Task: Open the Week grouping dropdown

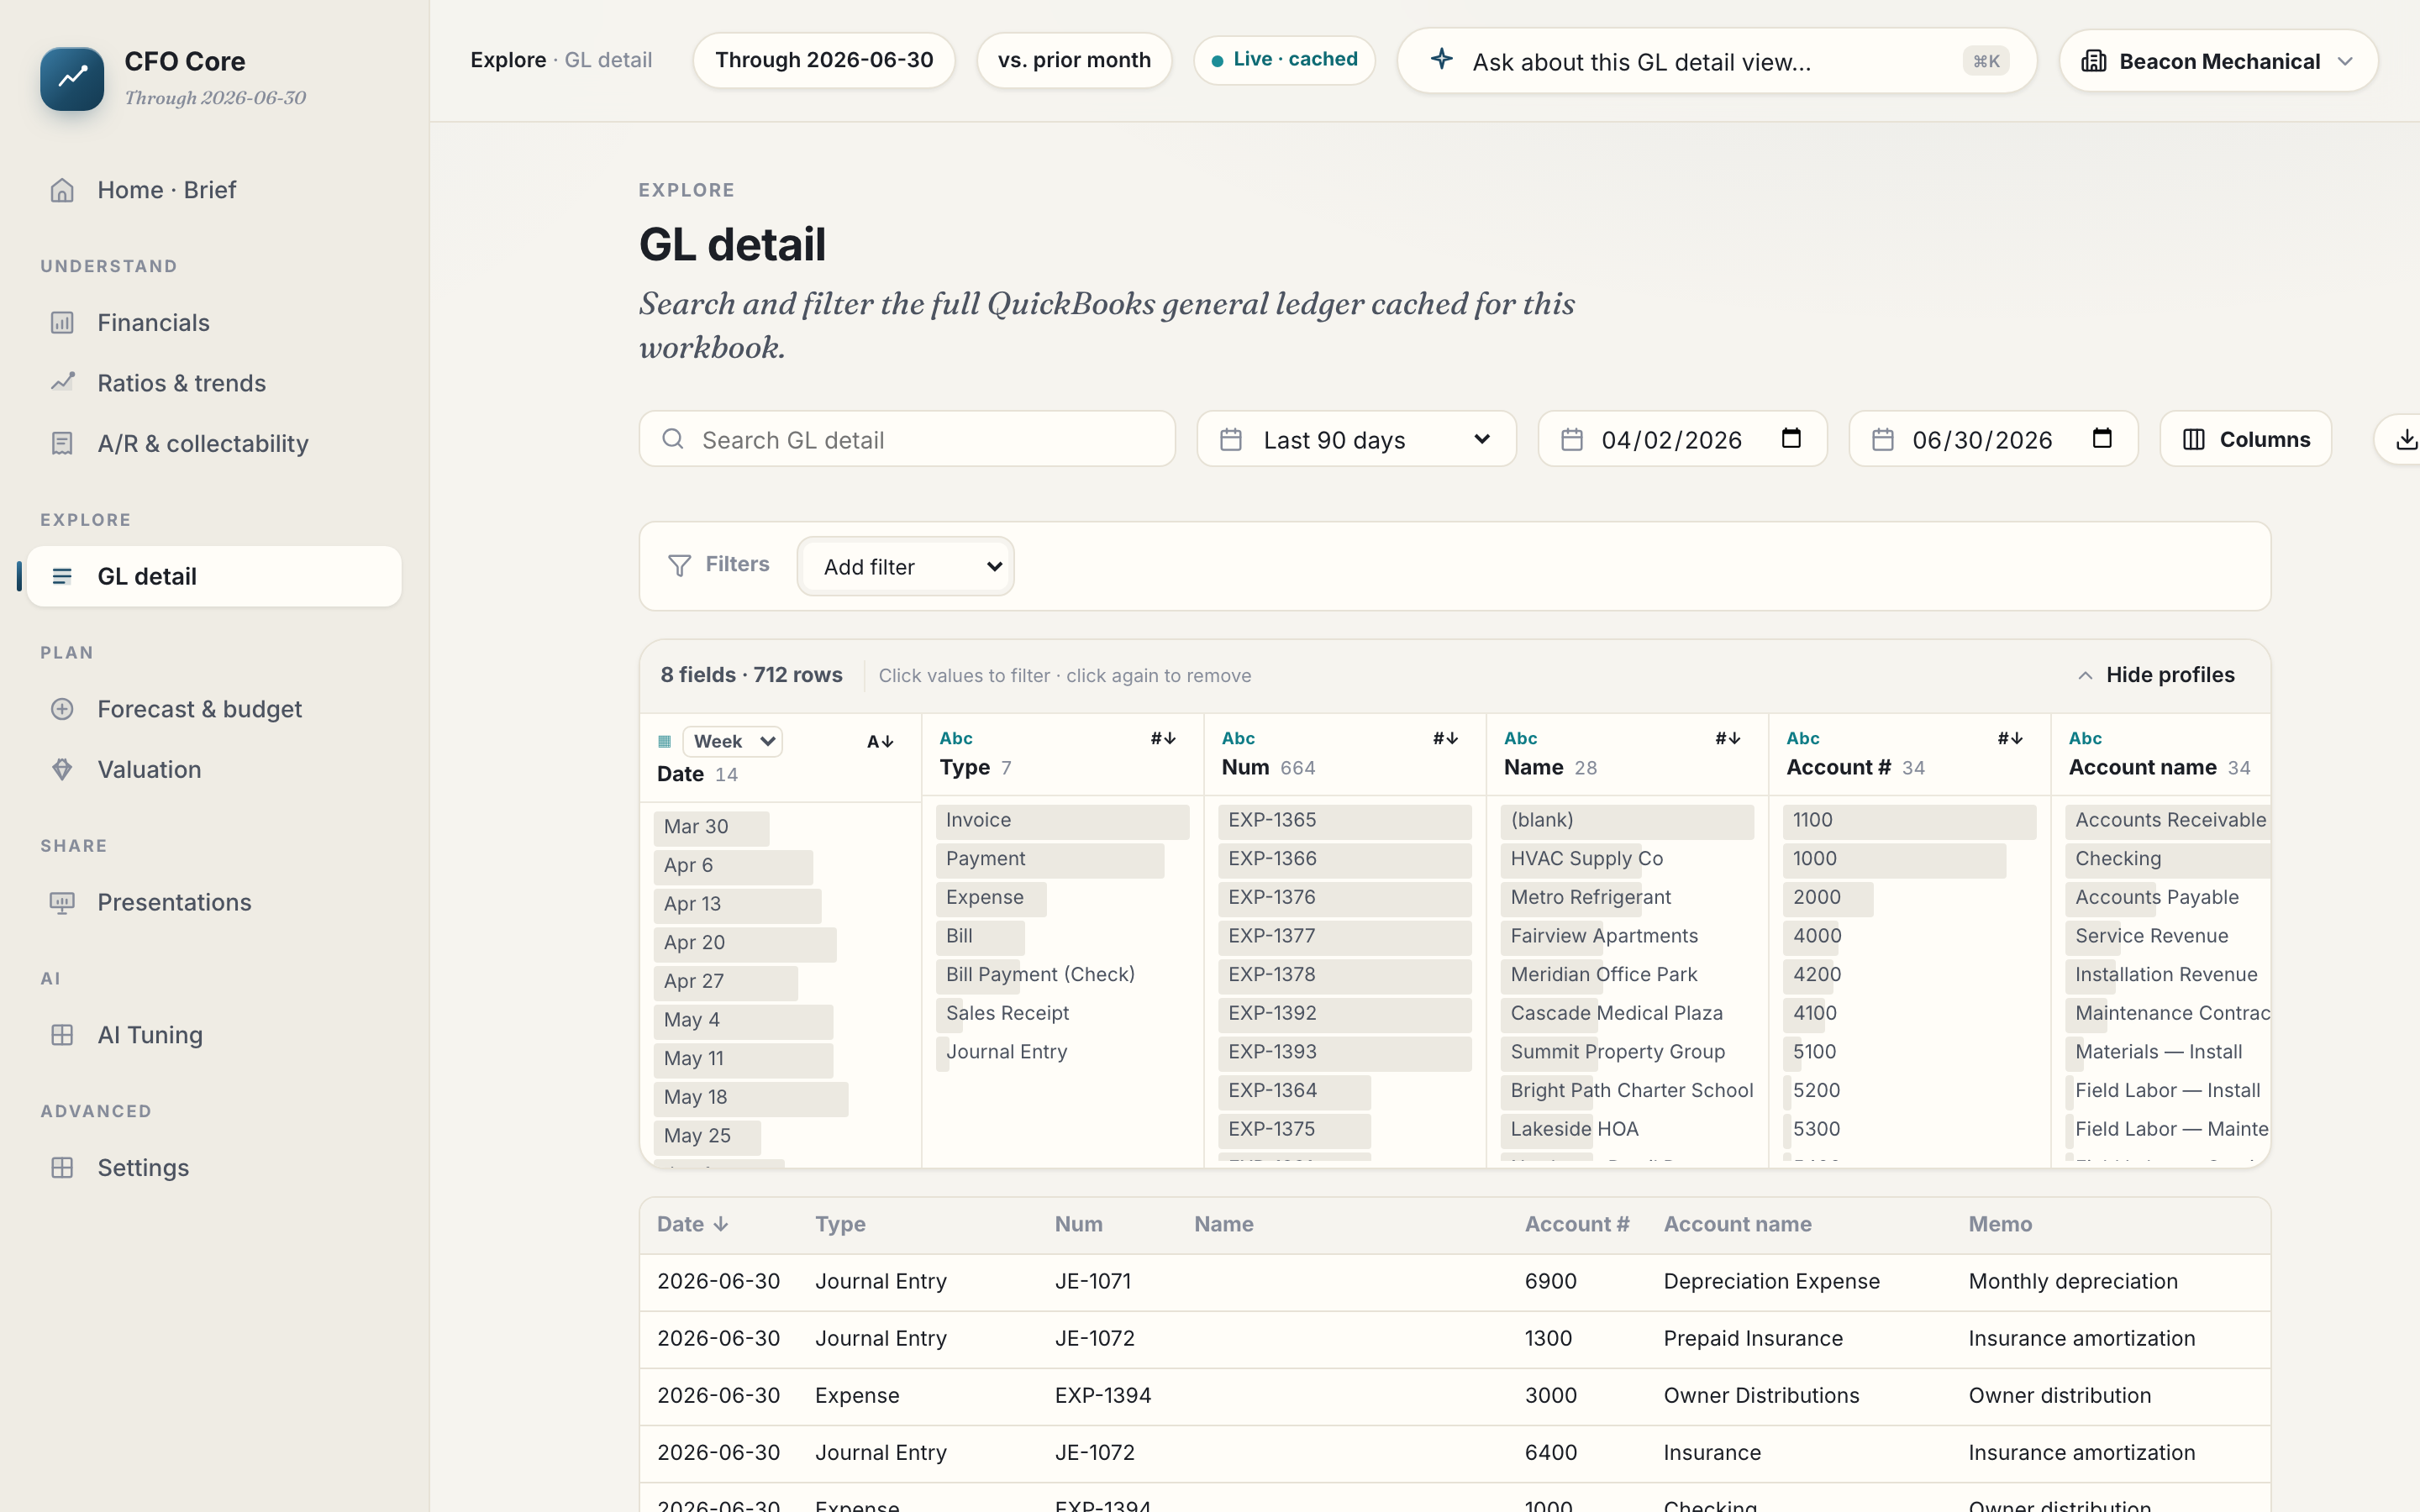Action: 732,742
